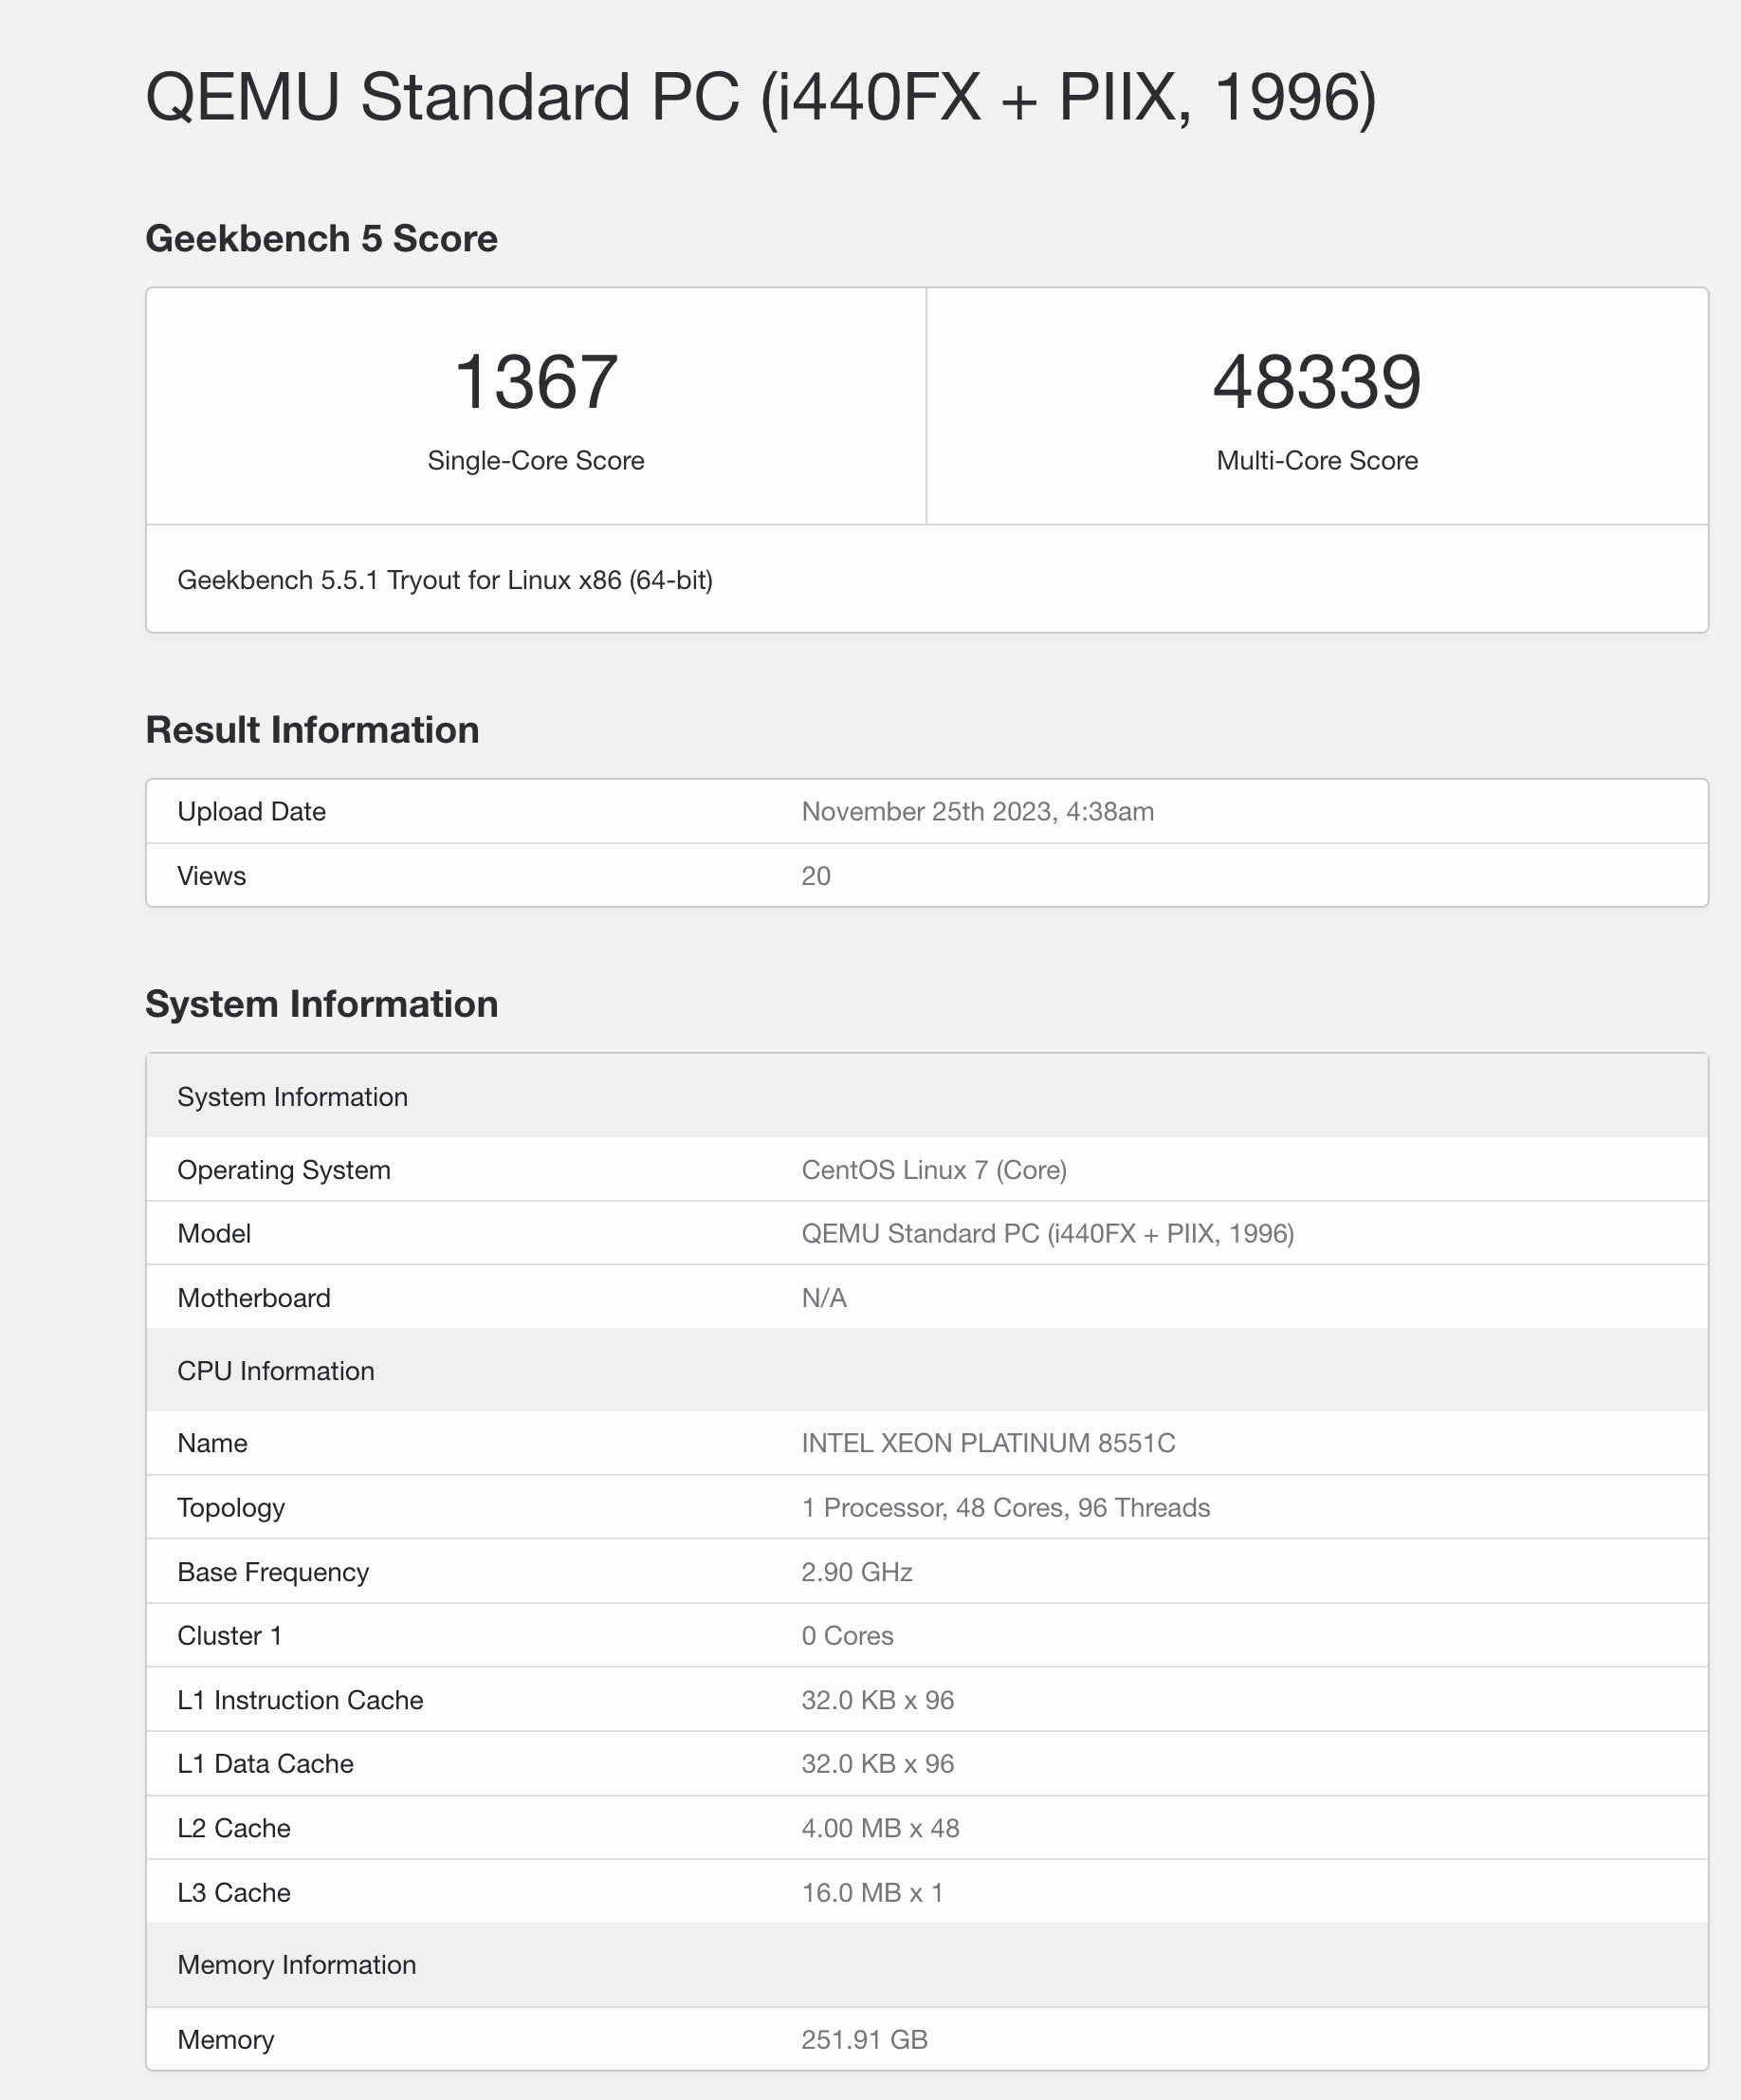Click the CPU 'Name' row label
This screenshot has width=1741, height=2100.
213,1443
